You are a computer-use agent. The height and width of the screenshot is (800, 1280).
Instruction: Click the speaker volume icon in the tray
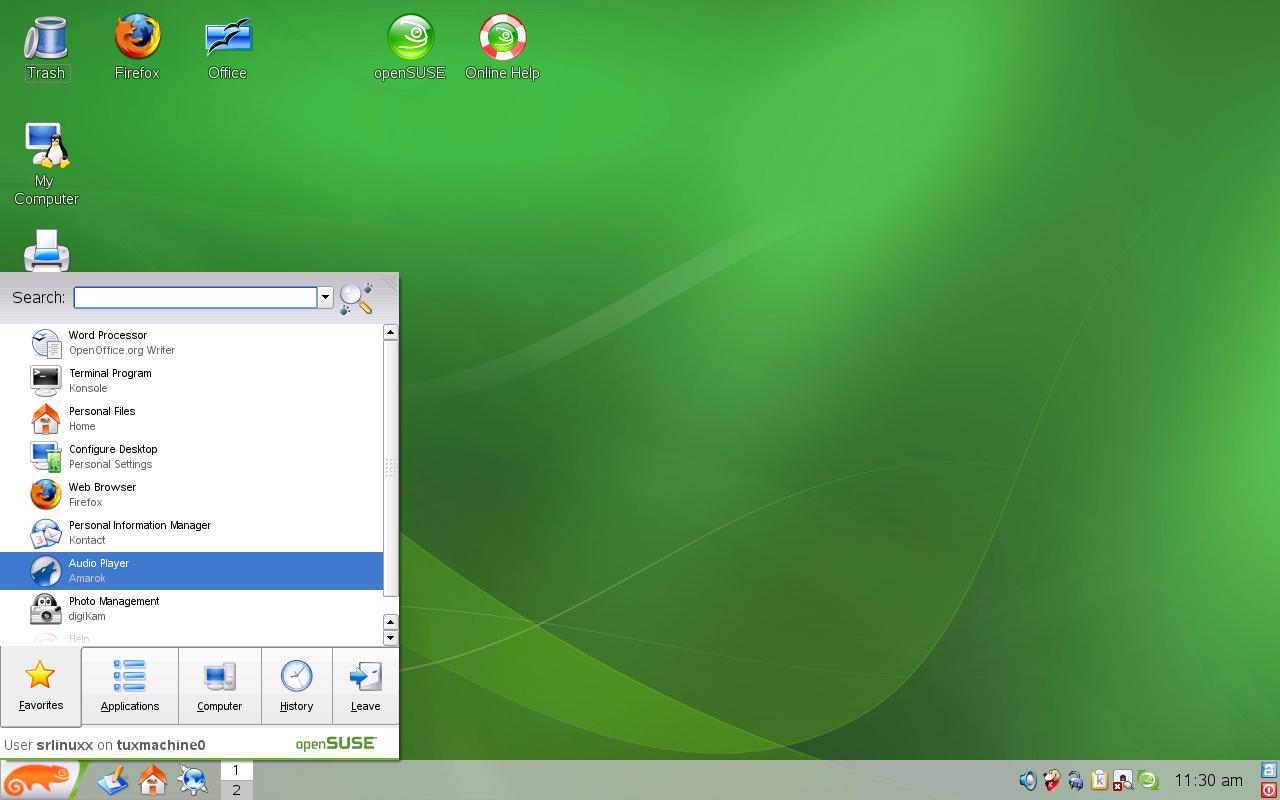pos(1028,780)
